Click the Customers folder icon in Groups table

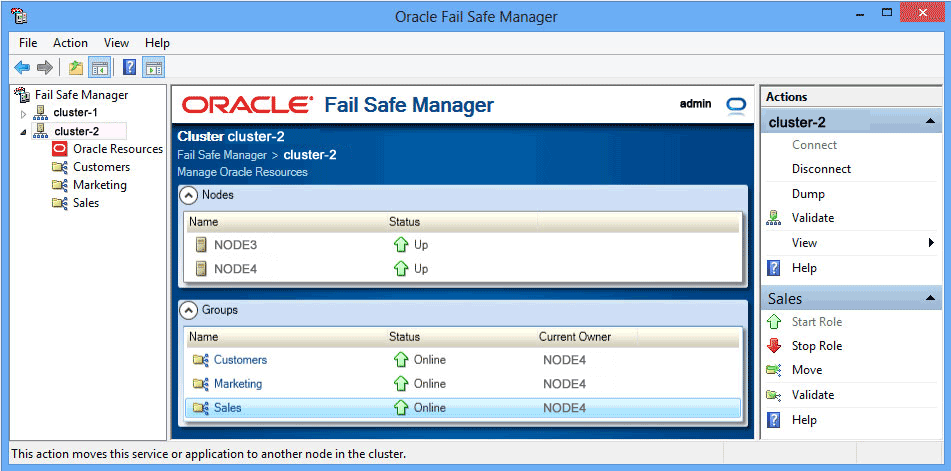point(201,360)
